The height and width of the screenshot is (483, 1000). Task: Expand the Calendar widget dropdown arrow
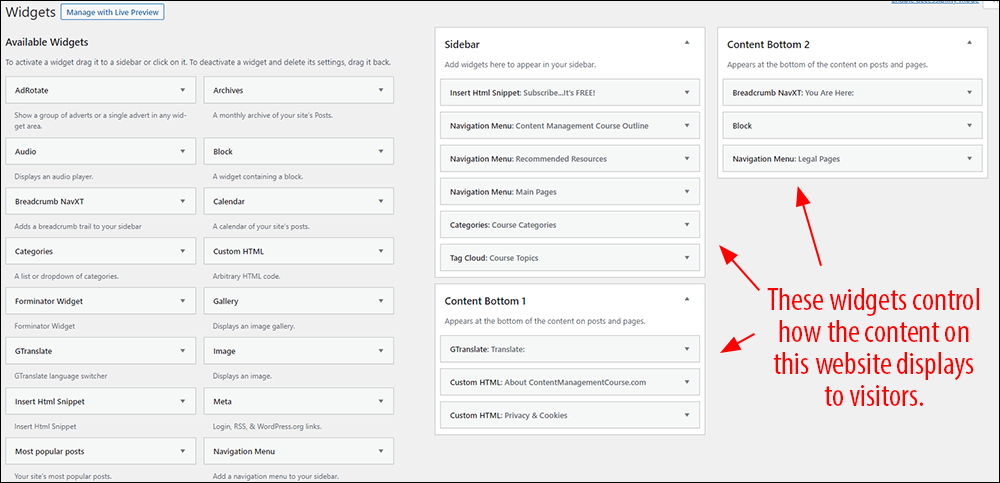point(381,201)
